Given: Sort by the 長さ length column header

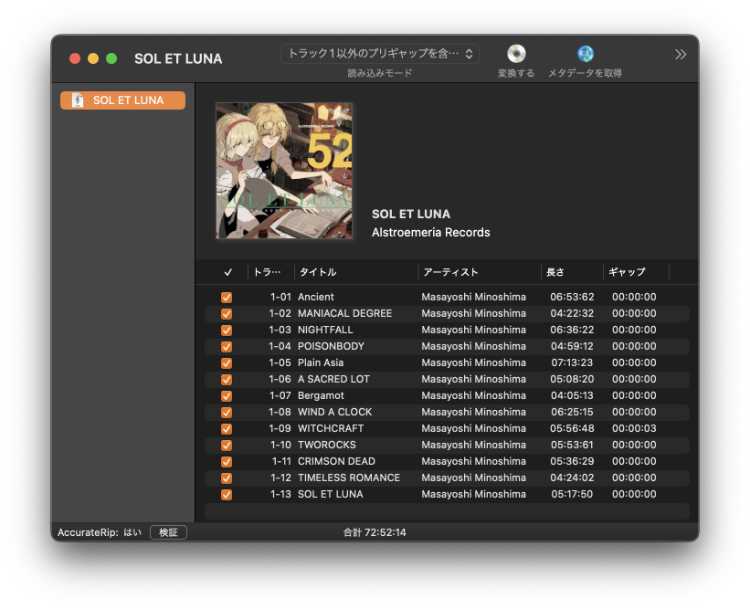Looking at the screenshot, I should point(572,272).
